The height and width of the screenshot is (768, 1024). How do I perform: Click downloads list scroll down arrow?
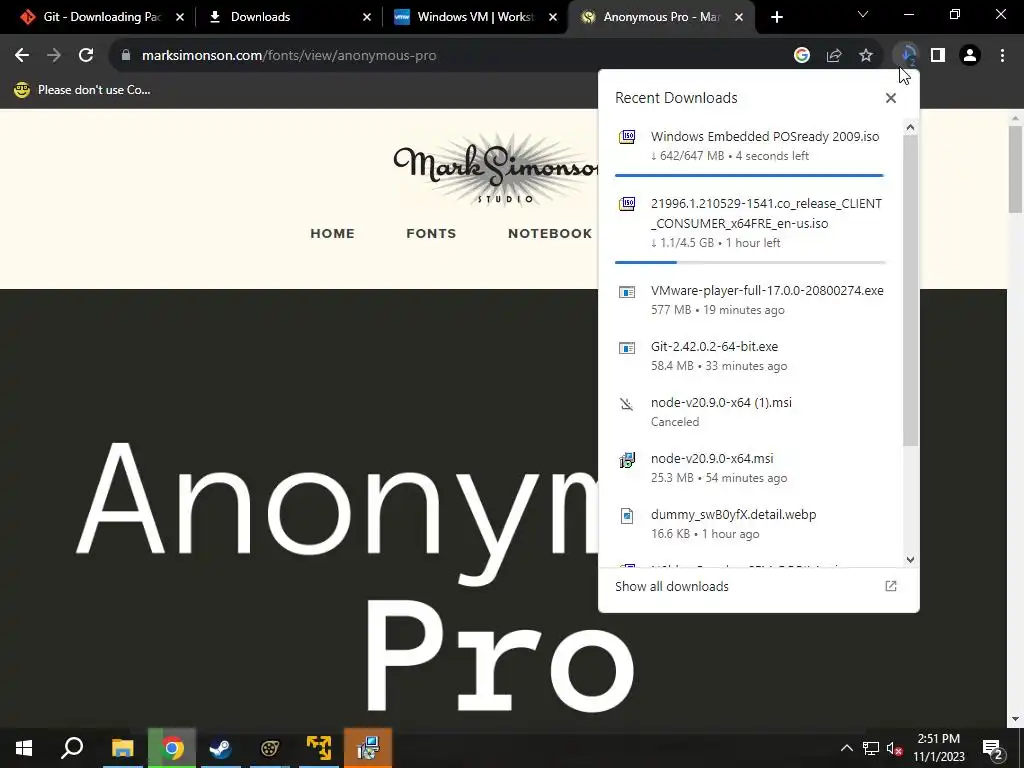click(x=910, y=560)
